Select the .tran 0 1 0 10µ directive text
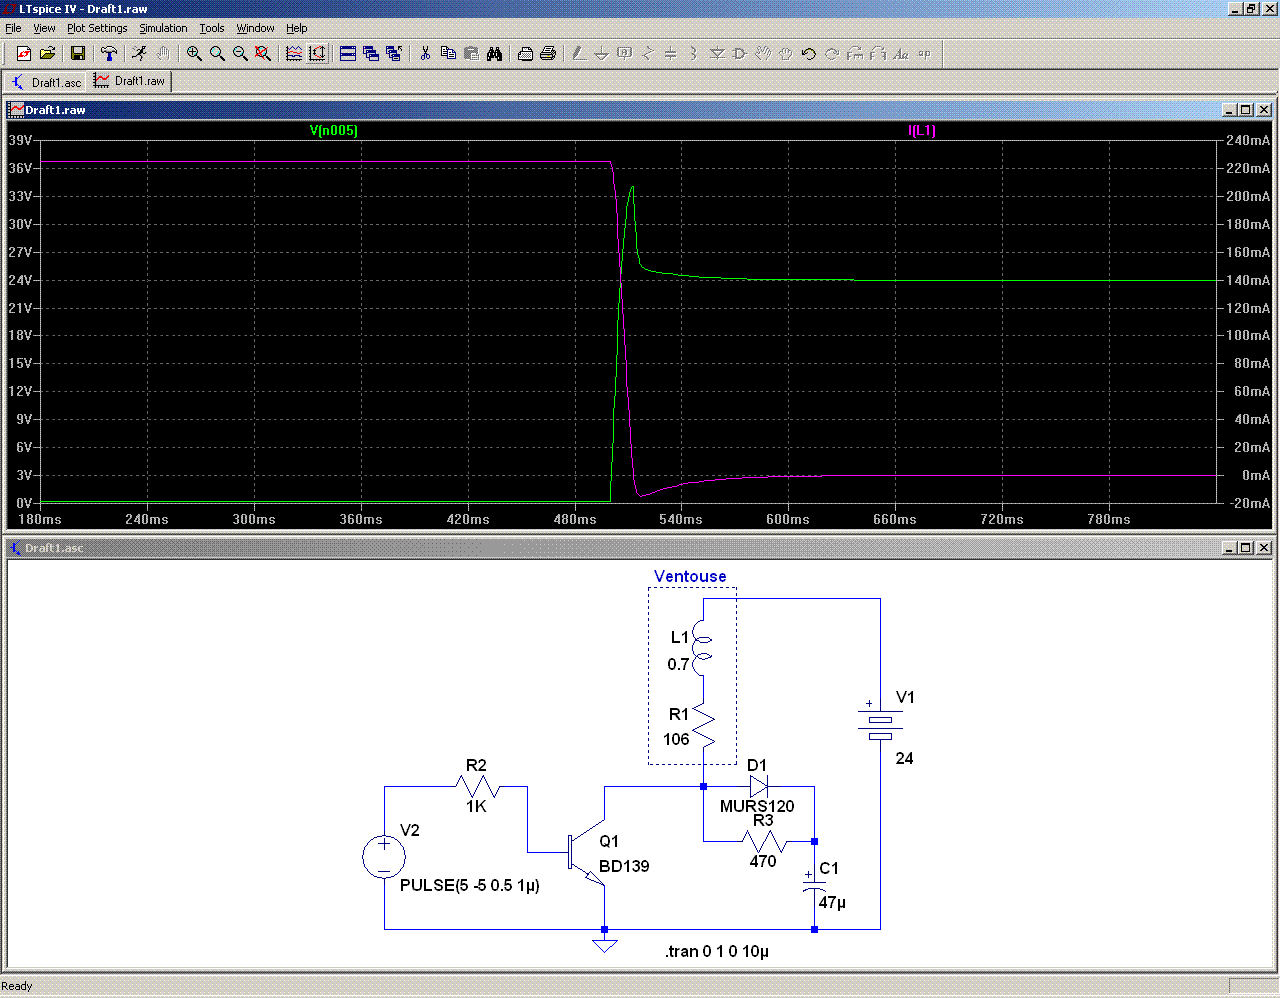The height and width of the screenshot is (998, 1280). click(716, 951)
